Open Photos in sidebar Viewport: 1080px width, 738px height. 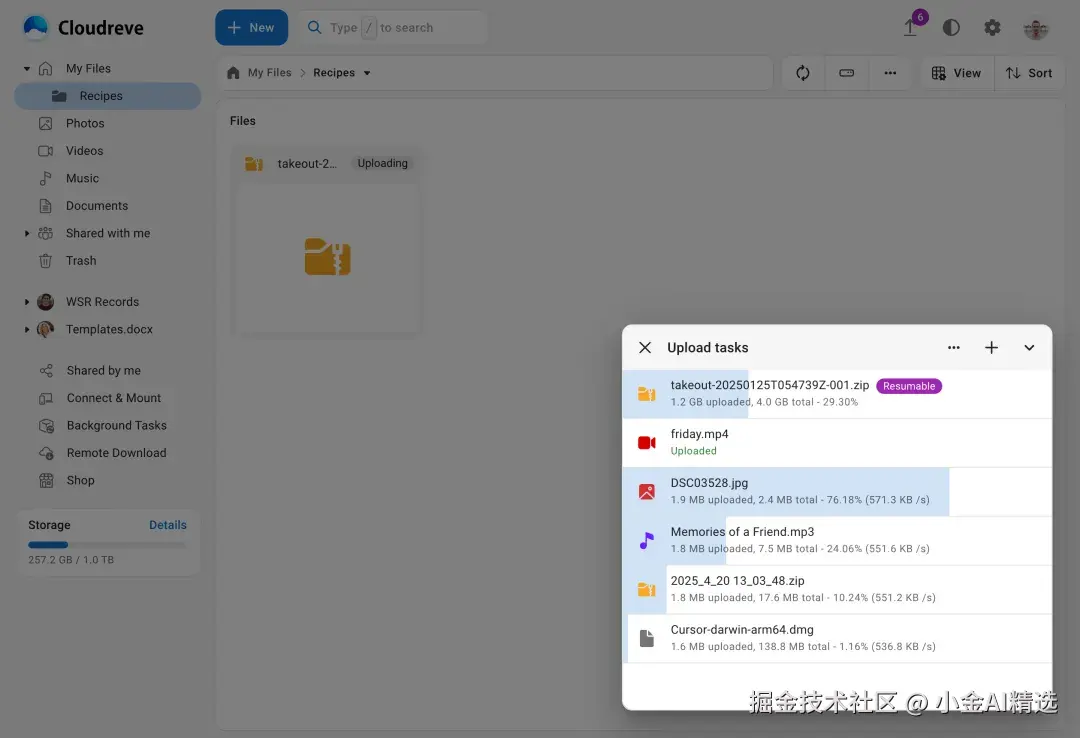(85, 123)
